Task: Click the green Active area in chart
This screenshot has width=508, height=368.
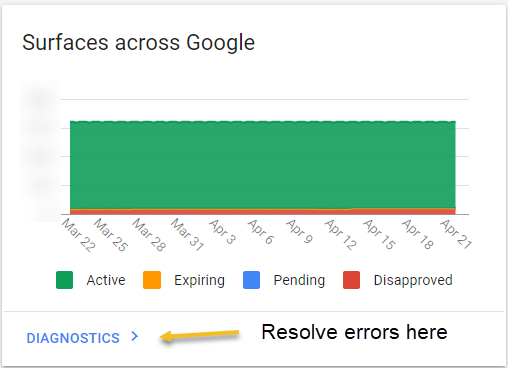Action: coord(263,165)
